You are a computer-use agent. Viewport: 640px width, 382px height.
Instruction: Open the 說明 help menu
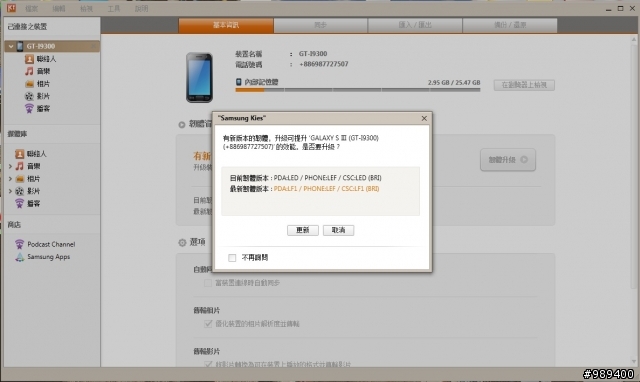[x=141, y=9]
